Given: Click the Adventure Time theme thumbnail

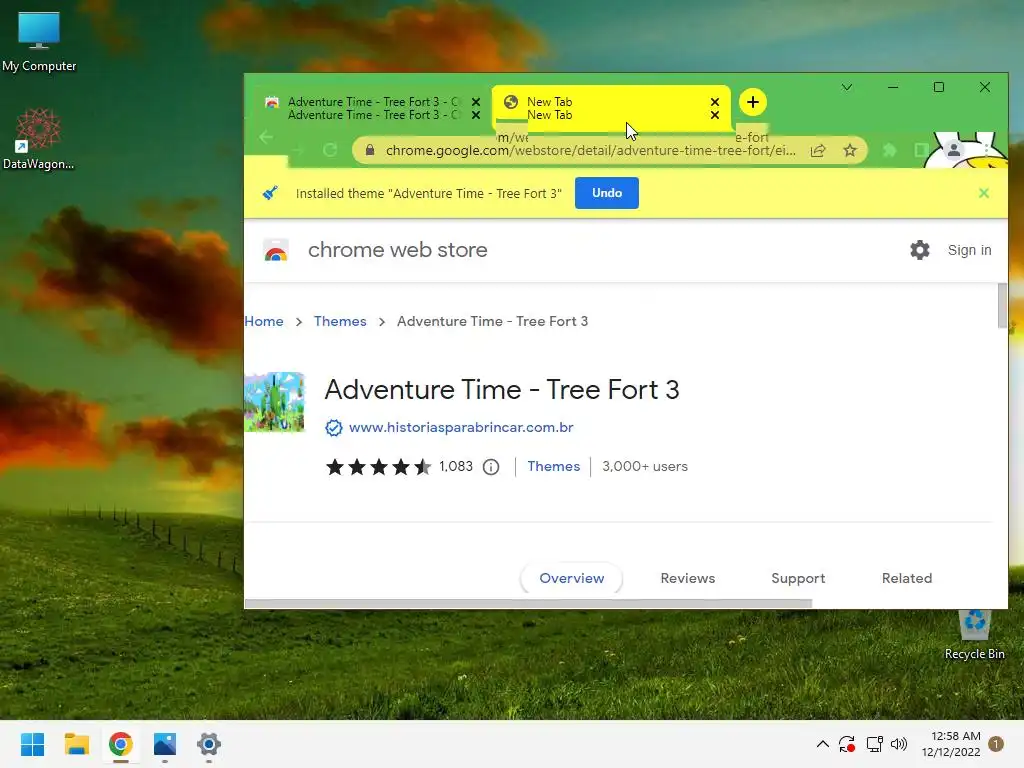Looking at the screenshot, I should click(274, 402).
